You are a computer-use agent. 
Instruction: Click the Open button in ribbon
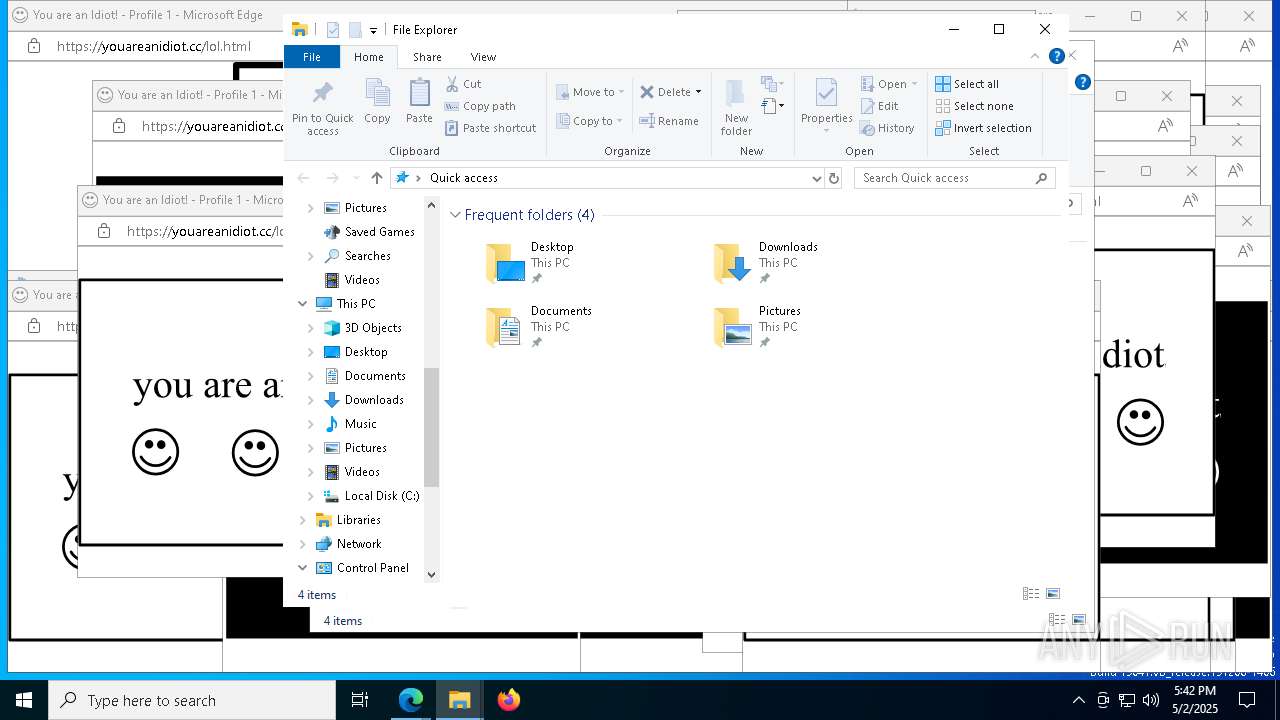click(x=884, y=84)
